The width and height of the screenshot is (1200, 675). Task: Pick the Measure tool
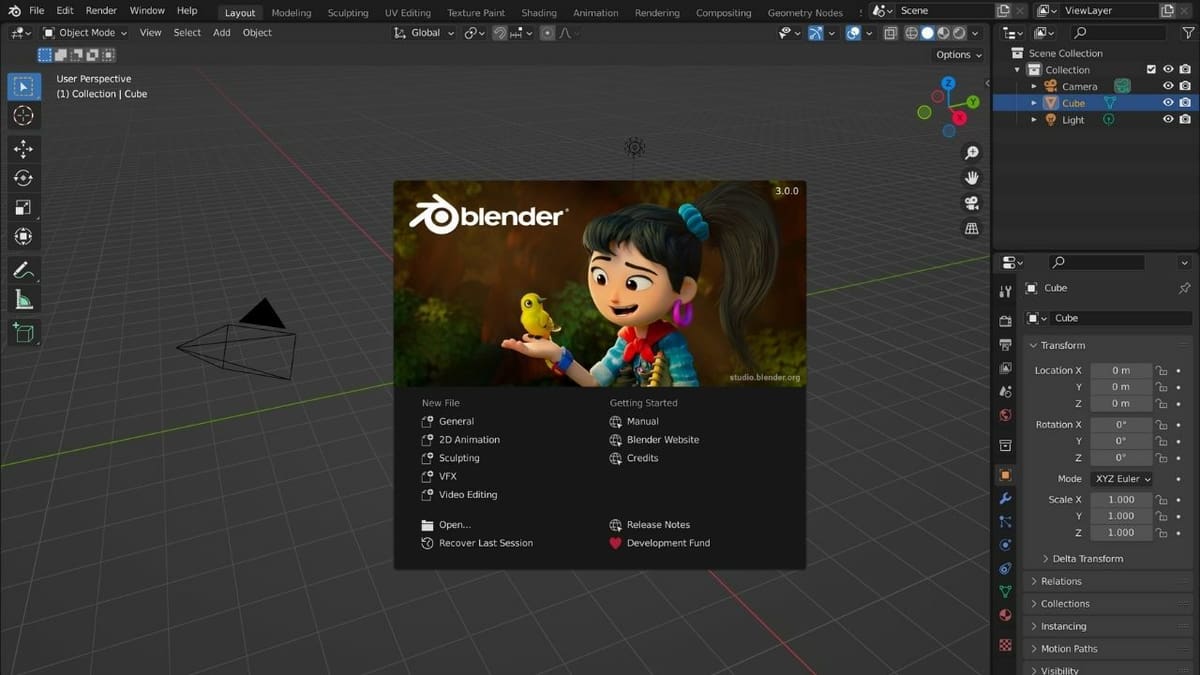click(x=23, y=299)
